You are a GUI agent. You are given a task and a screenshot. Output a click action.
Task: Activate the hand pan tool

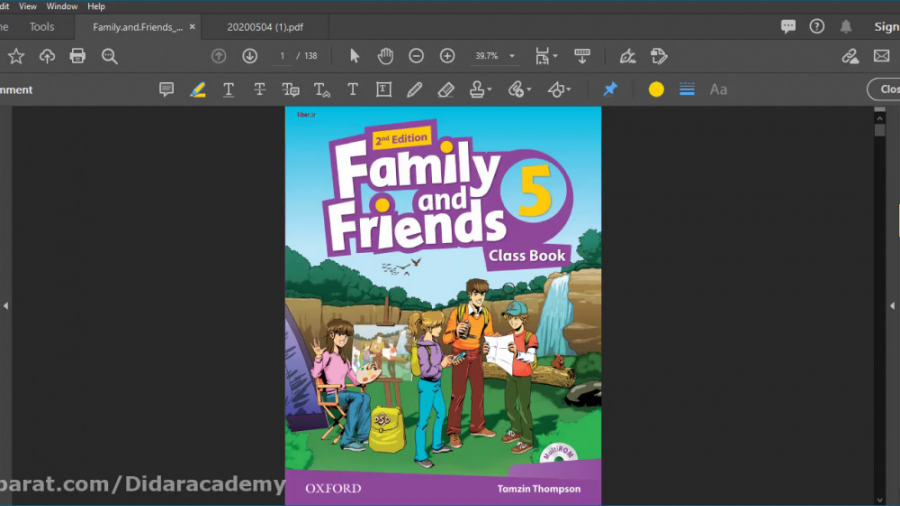click(385, 56)
